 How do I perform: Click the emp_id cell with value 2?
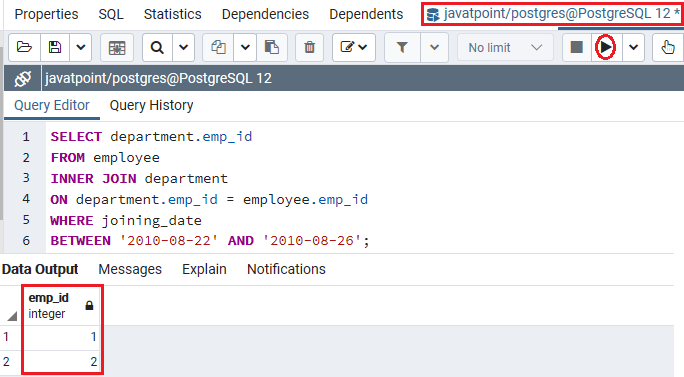62,362
